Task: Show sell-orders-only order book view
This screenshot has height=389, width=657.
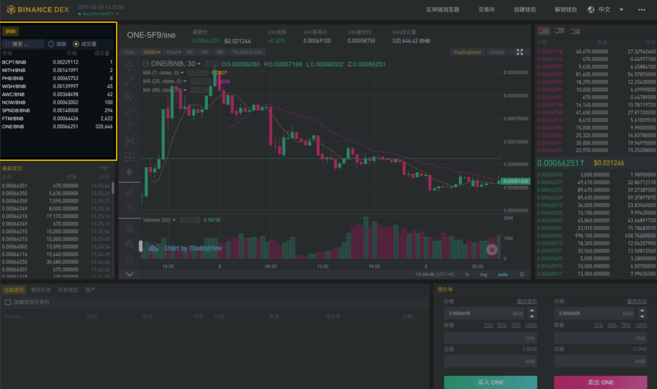Action: [575, 31]
